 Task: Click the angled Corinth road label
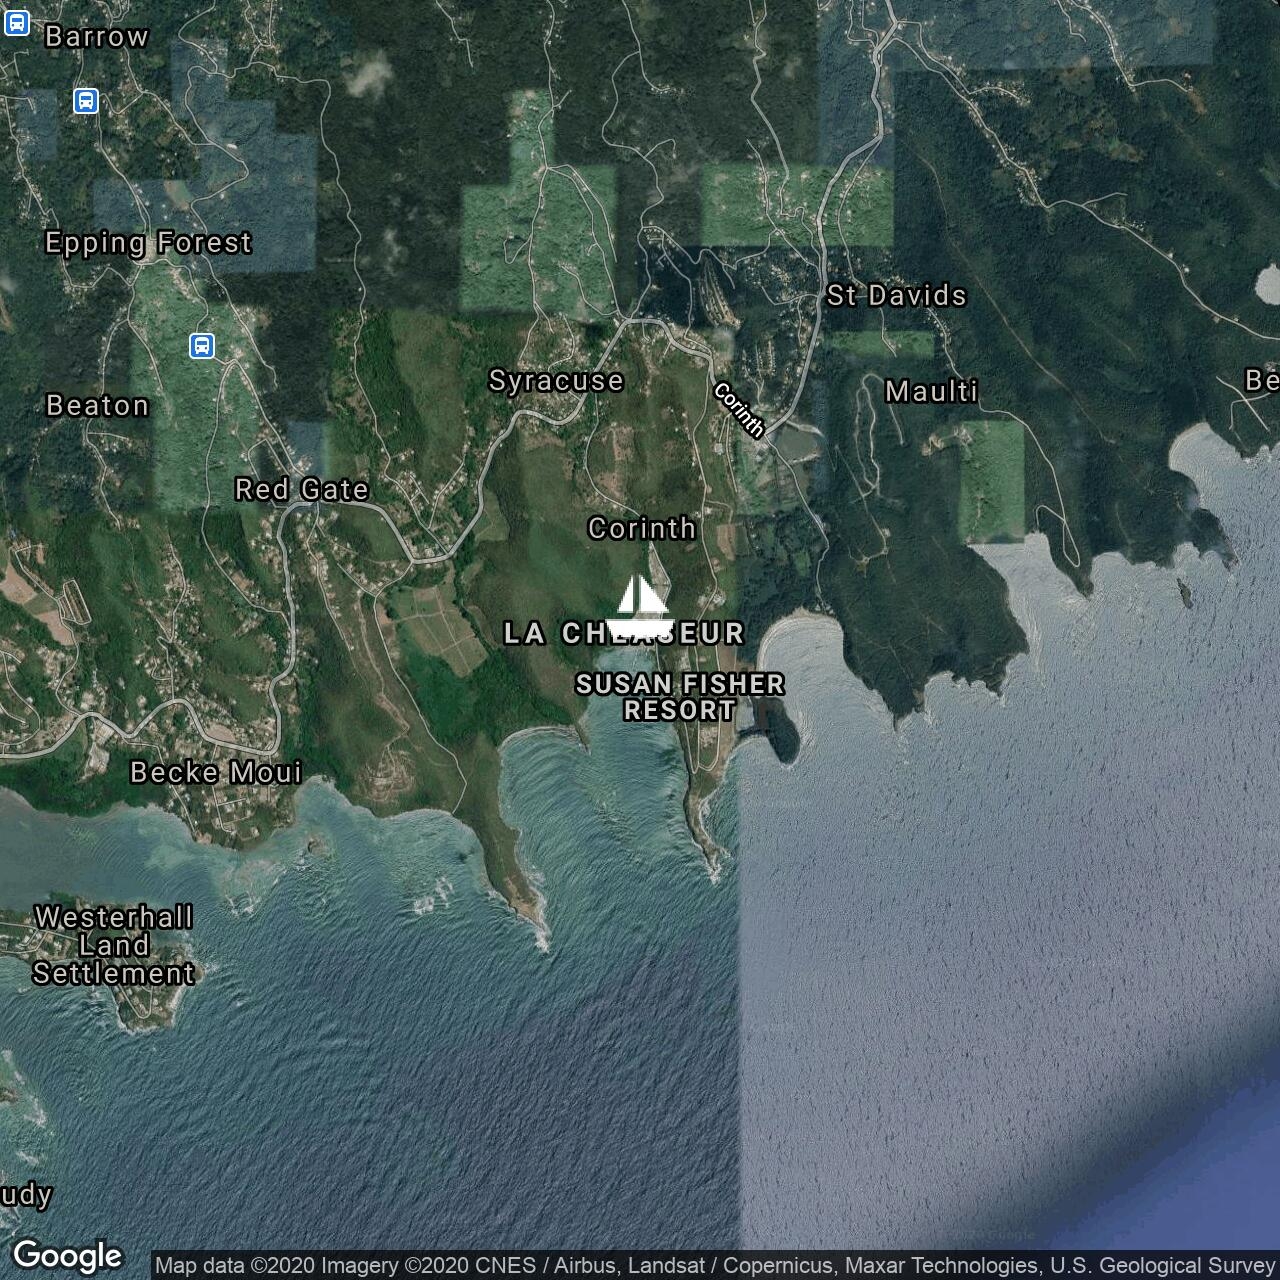click(x=740, y=410)
